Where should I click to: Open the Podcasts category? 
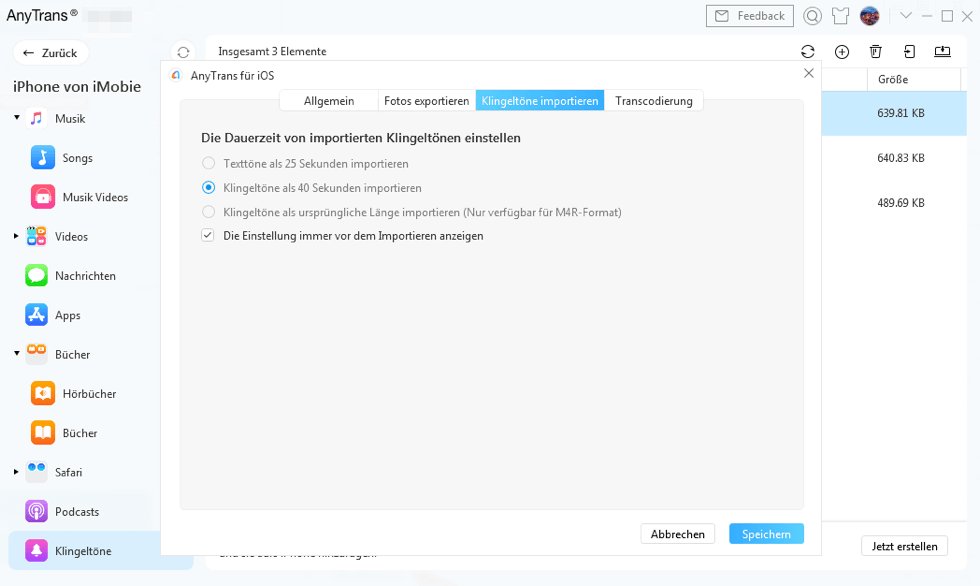62,512
